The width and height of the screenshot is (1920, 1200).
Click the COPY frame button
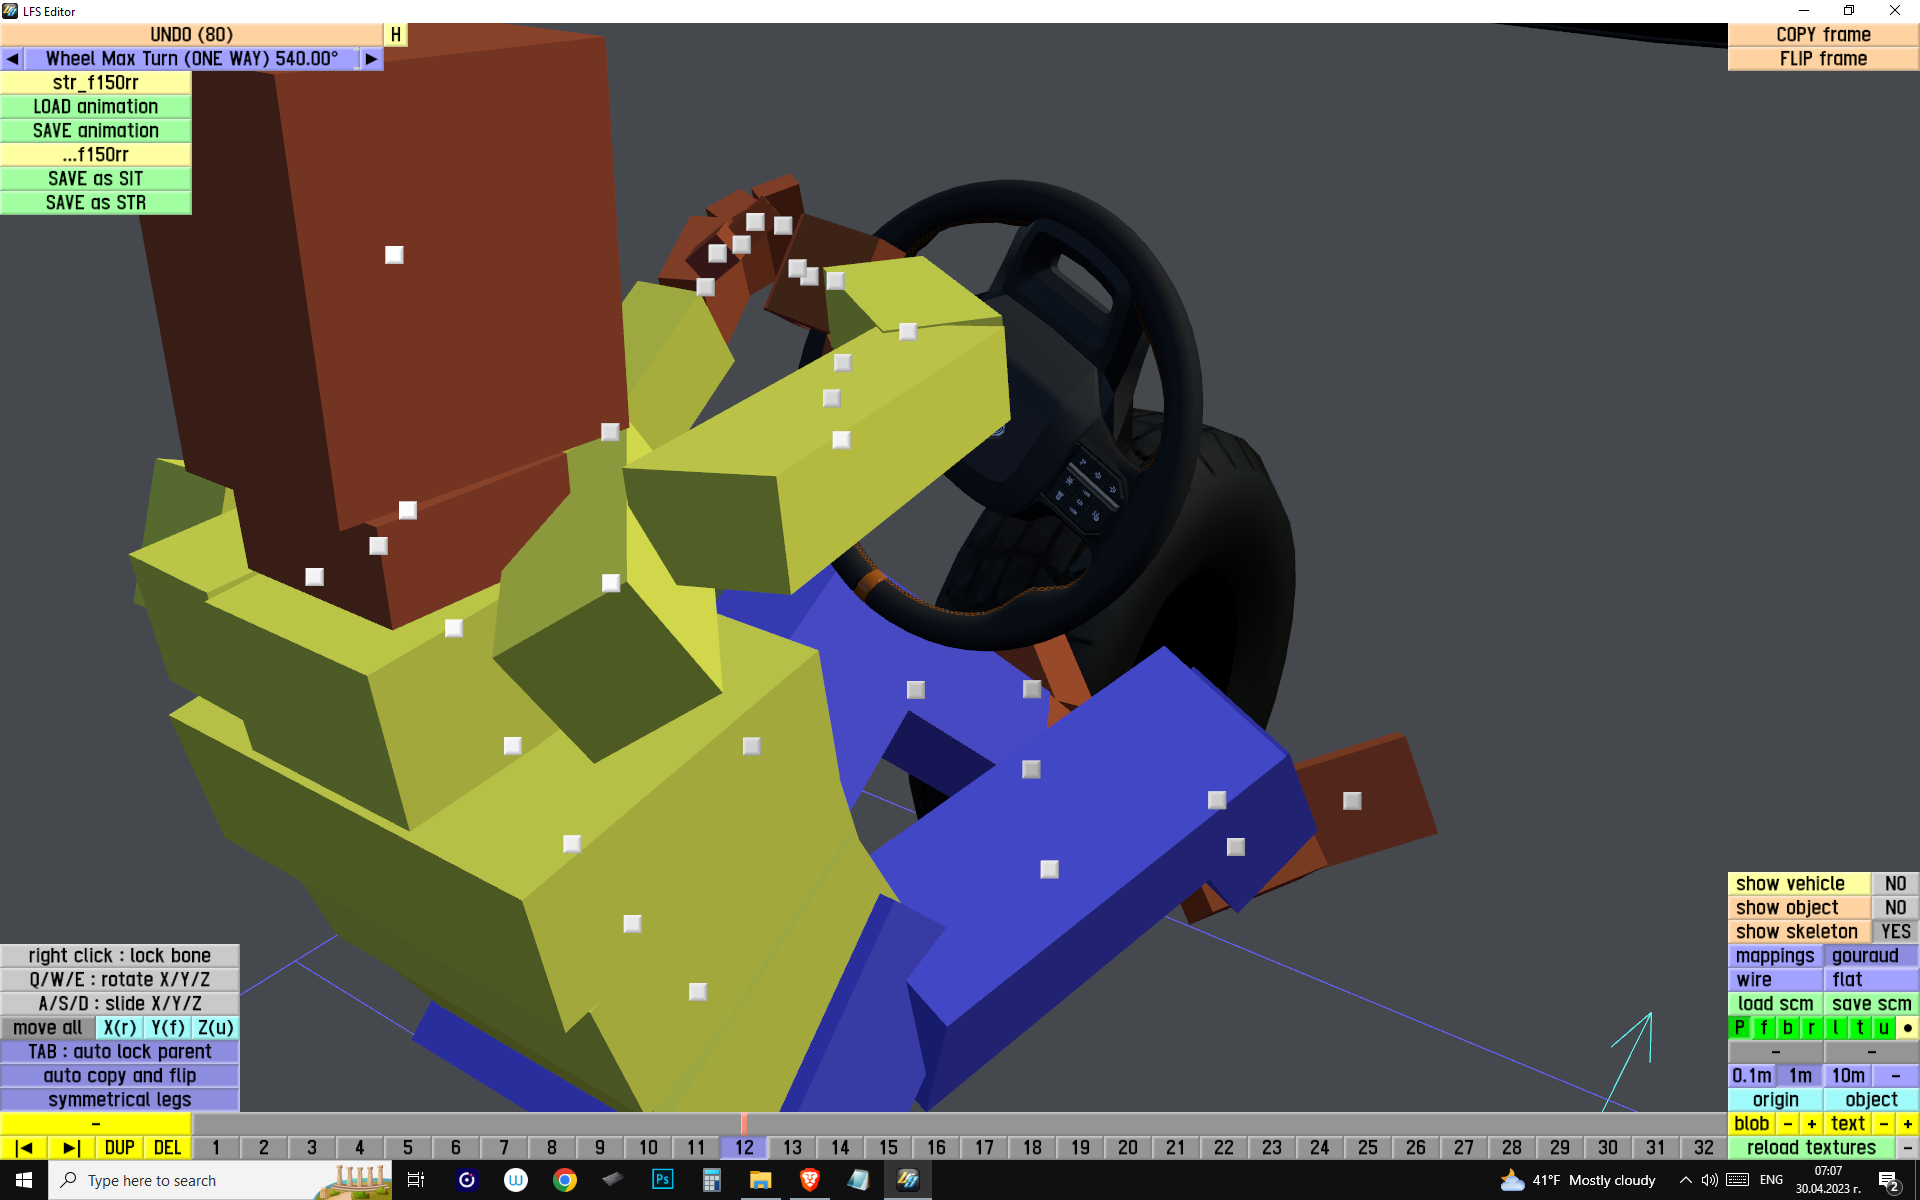click(1822, 35)
